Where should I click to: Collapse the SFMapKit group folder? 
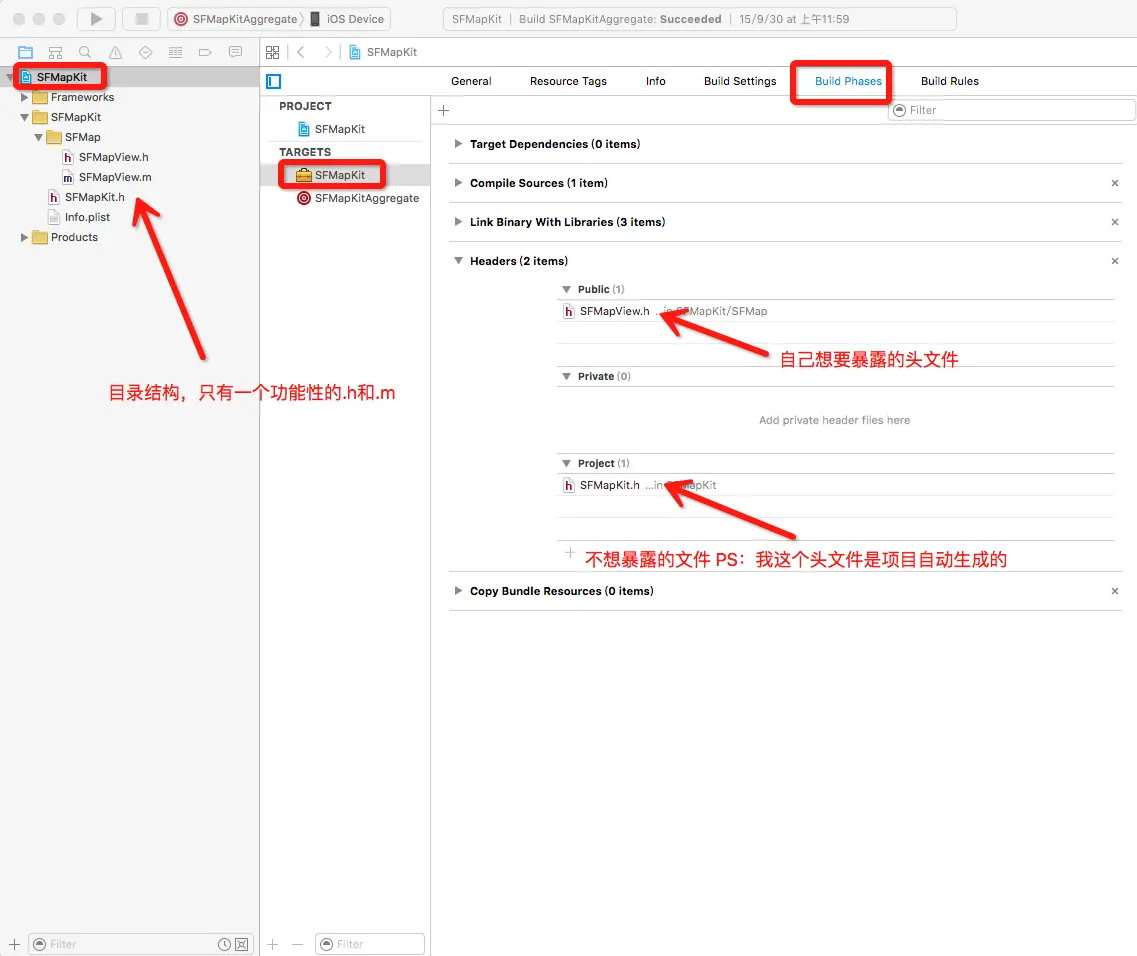(24, 117)
